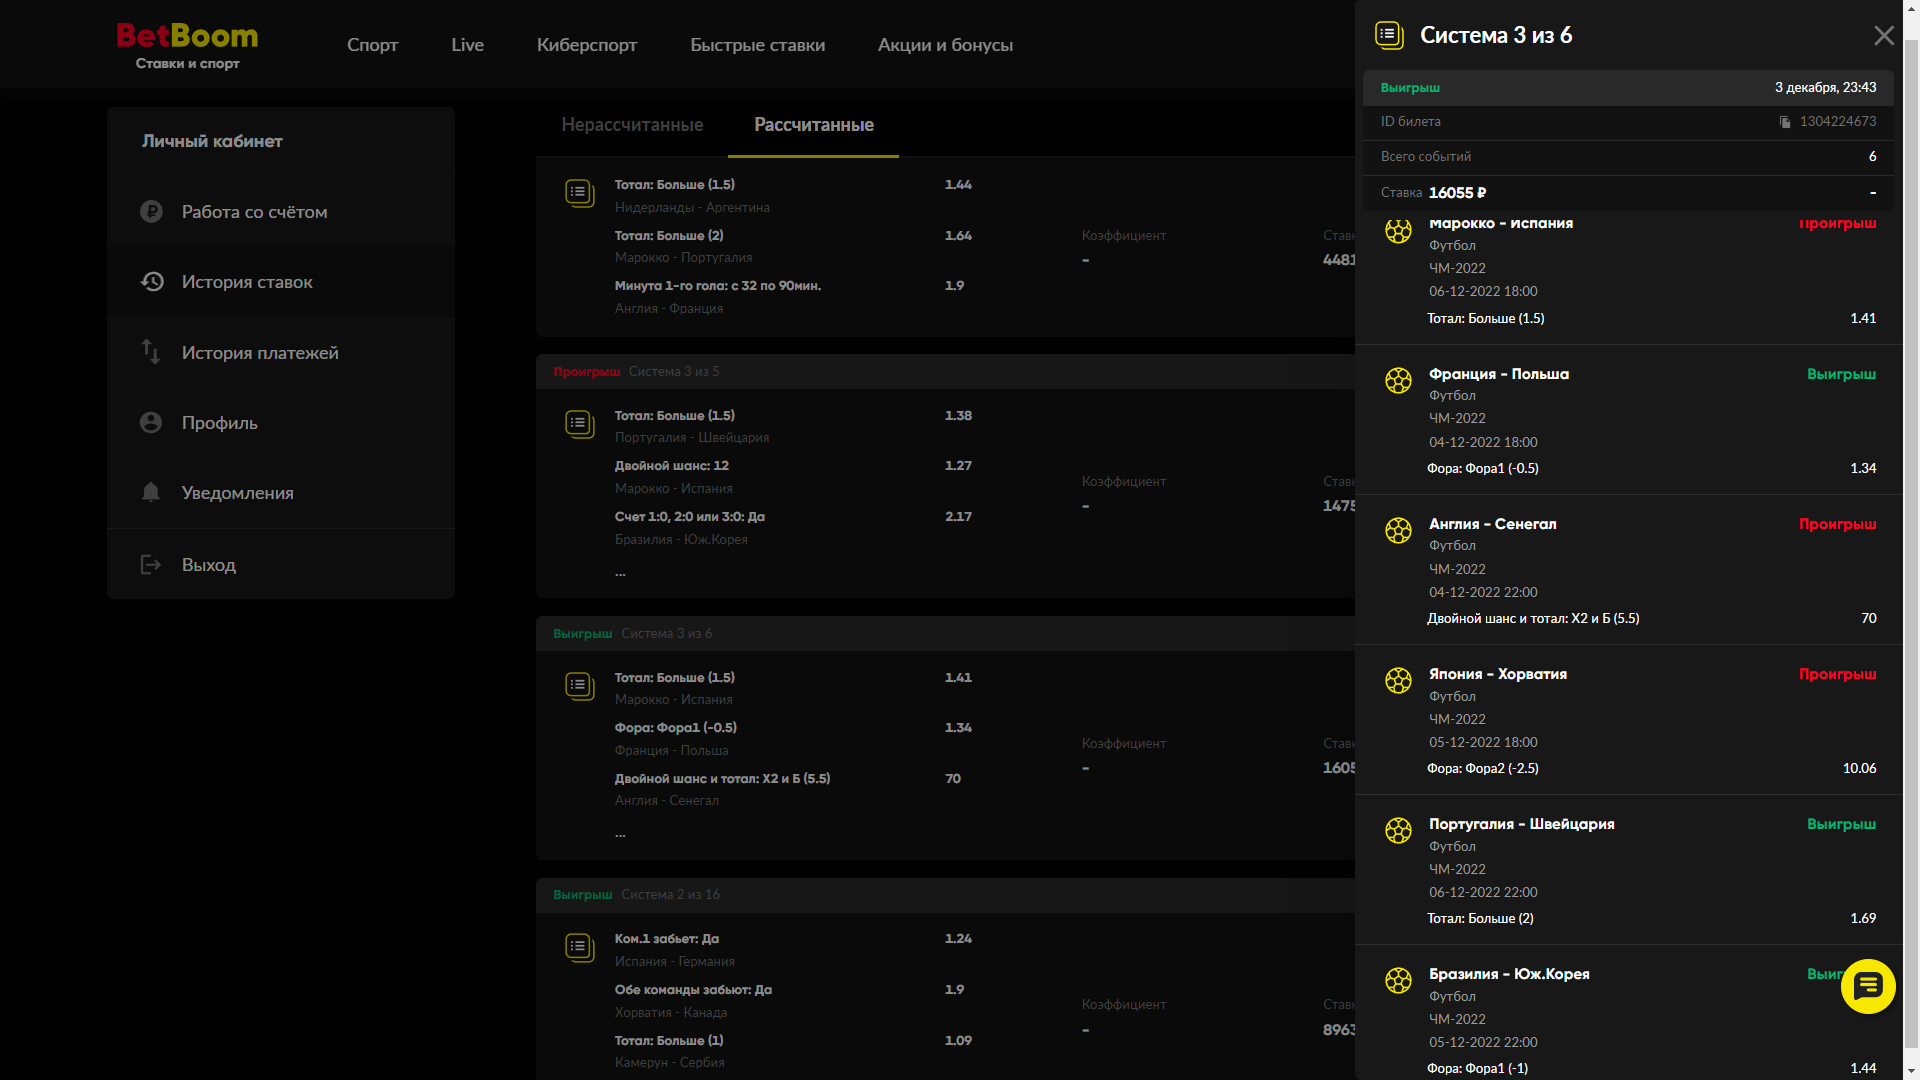This screenshot has height=1080, width=1920.
Task: Expand the ellipsis under Система 3 из 5 bet
Action: (620, 574)
